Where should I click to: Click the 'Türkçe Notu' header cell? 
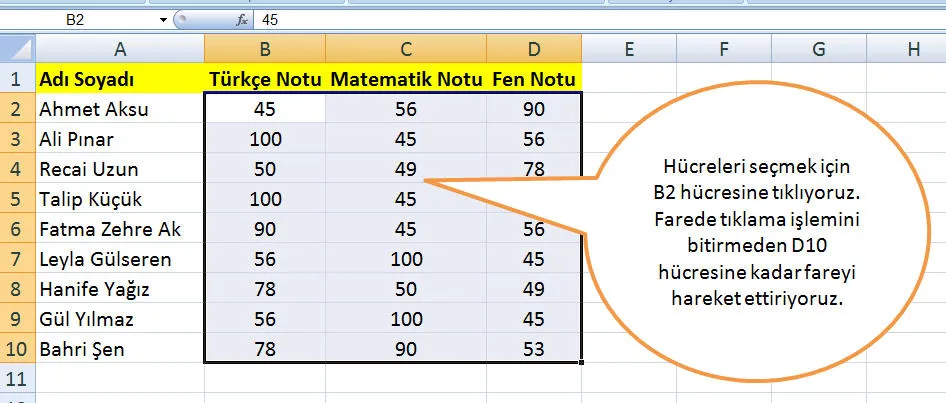tap(265, 79)
